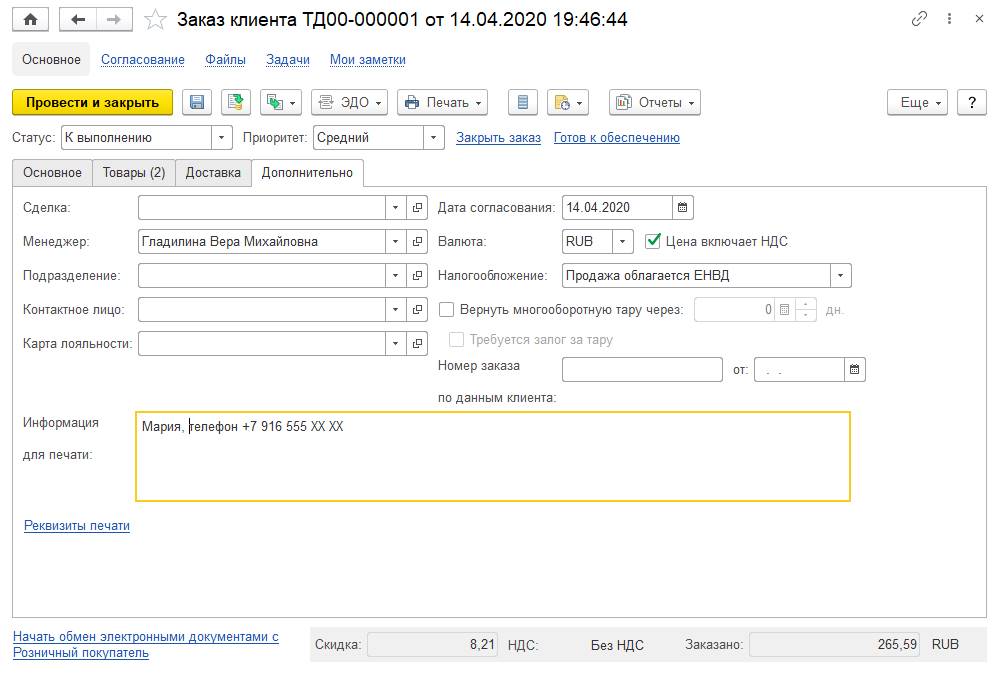
Task: Follow the Закрыть заказ link
Action: tap(499, 138)
